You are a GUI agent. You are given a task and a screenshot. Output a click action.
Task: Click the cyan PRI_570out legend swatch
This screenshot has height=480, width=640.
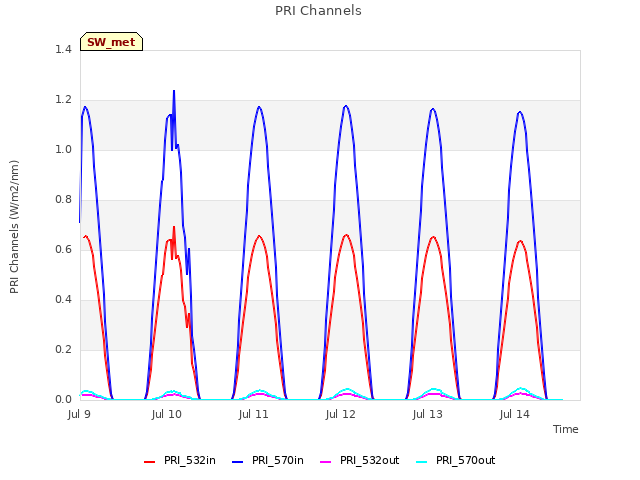click(x=422, y=462)
